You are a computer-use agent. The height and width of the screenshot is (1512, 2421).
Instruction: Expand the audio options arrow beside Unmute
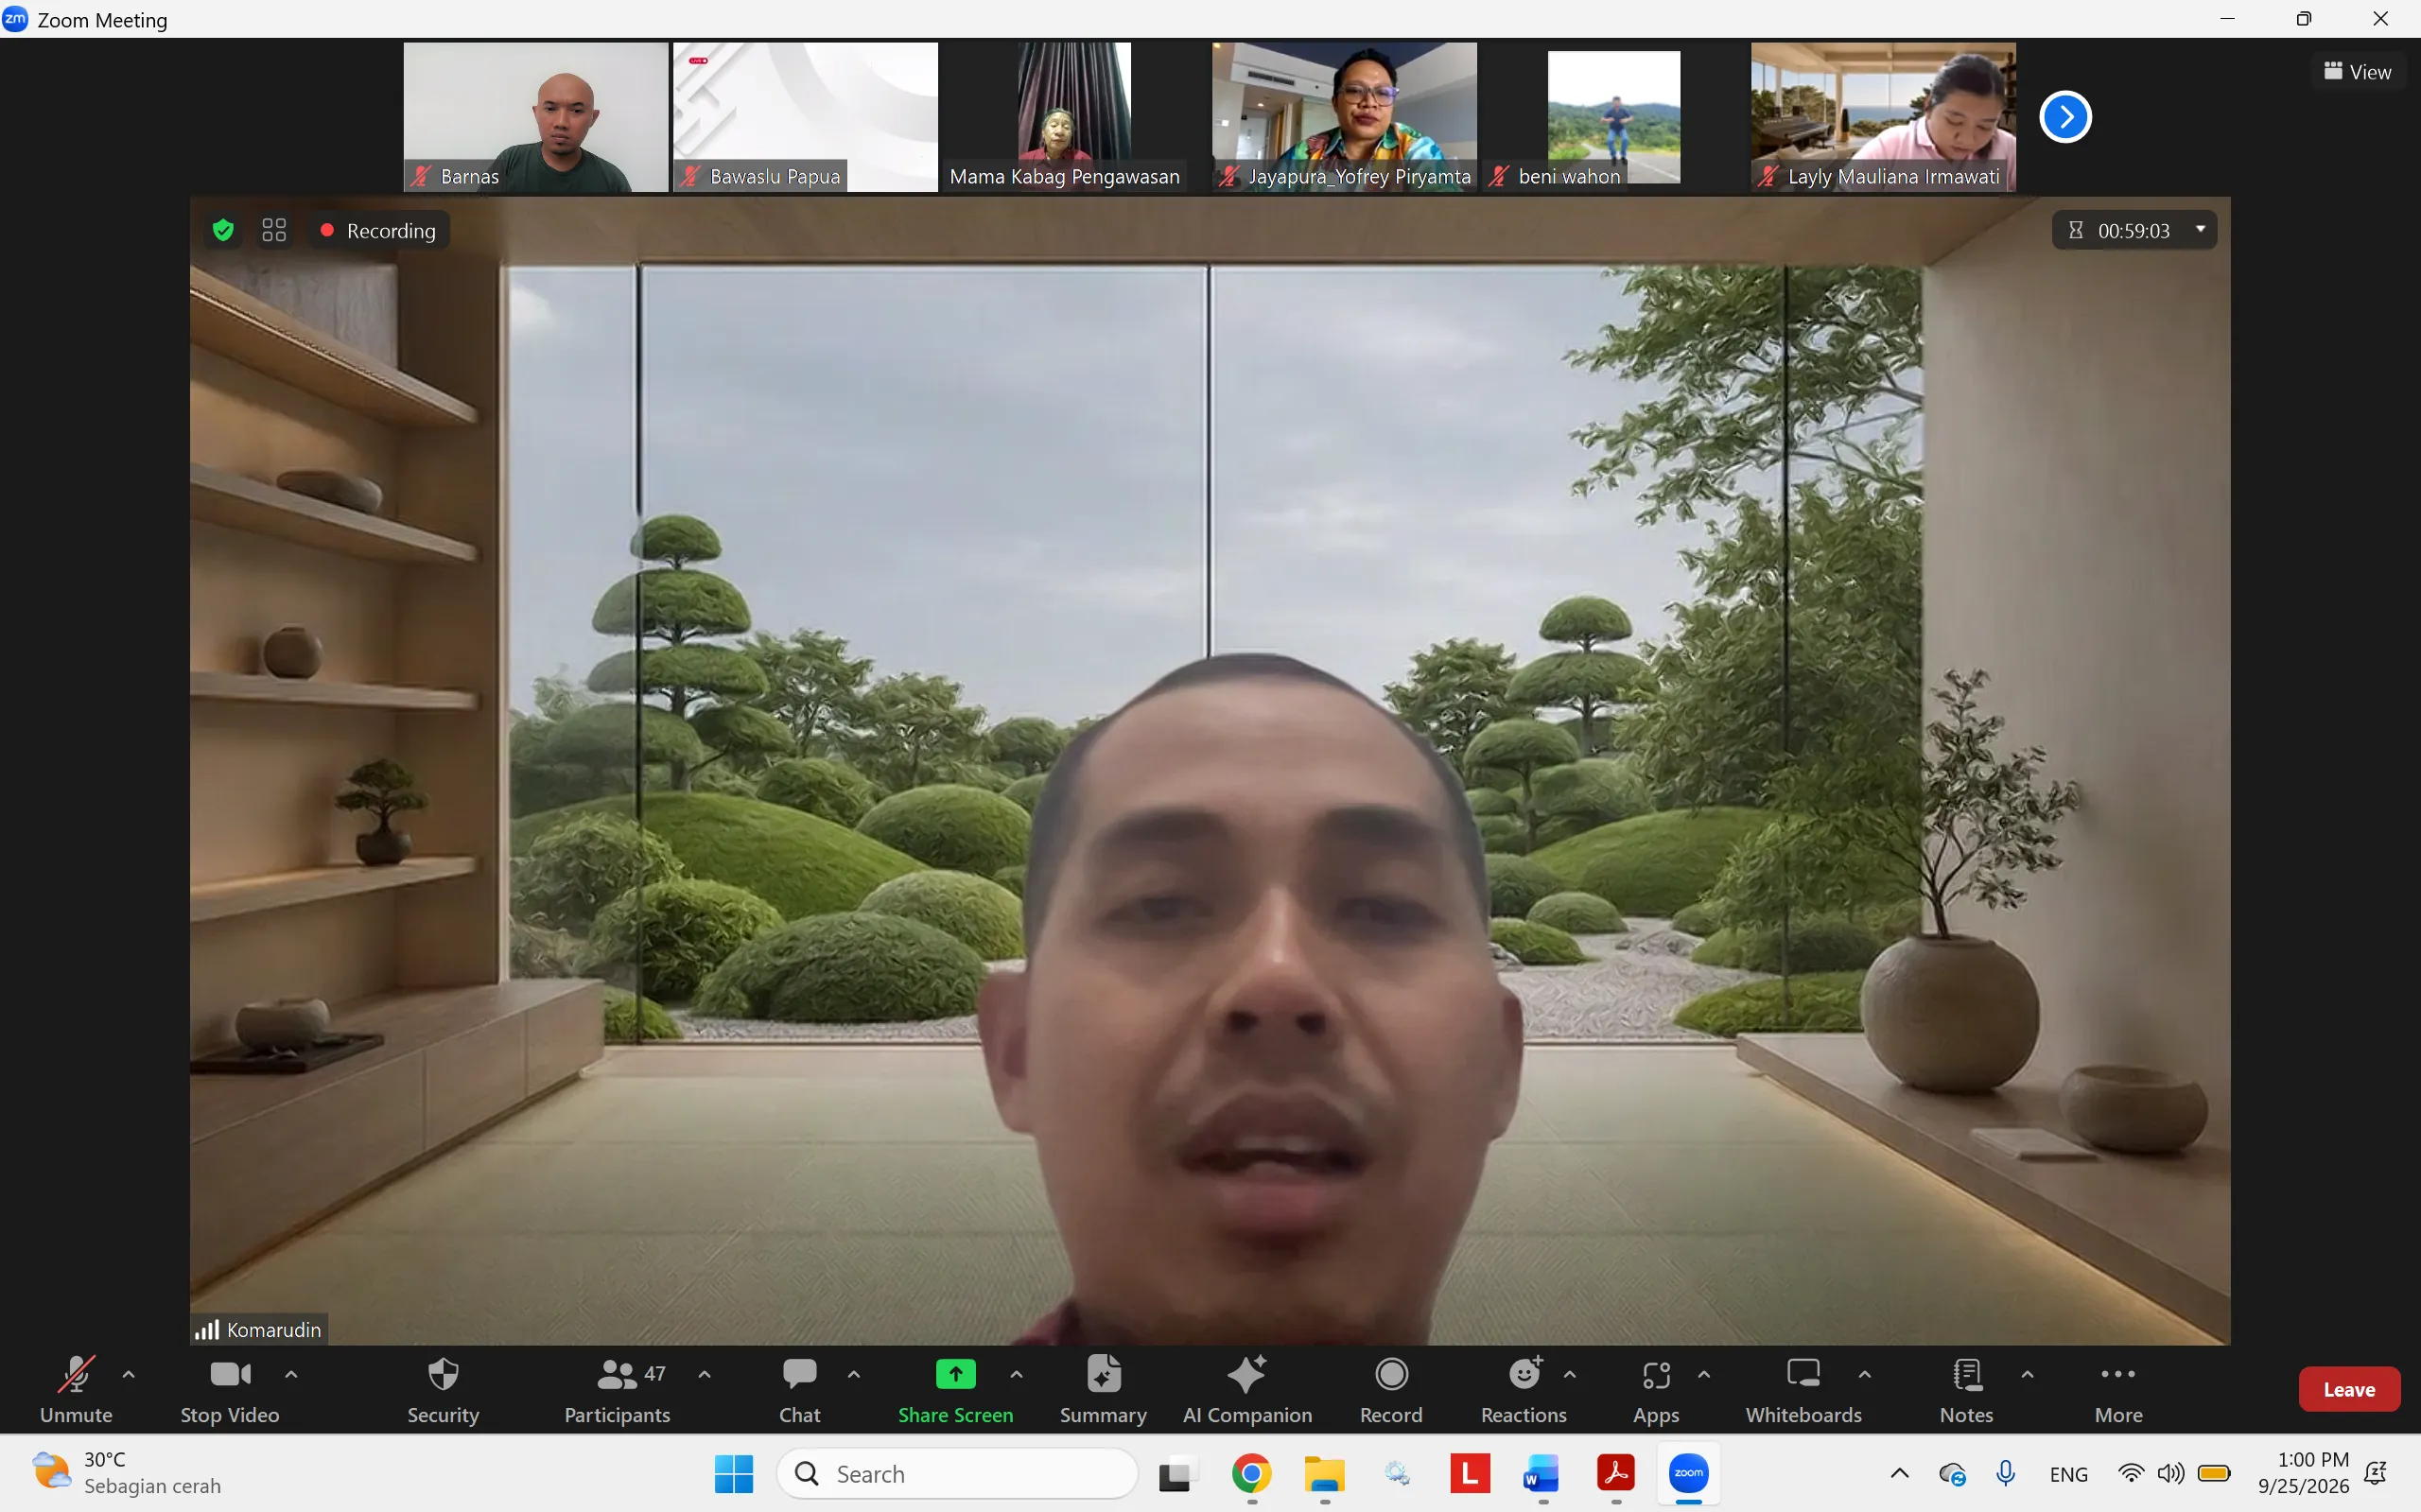coord(129,1374)
